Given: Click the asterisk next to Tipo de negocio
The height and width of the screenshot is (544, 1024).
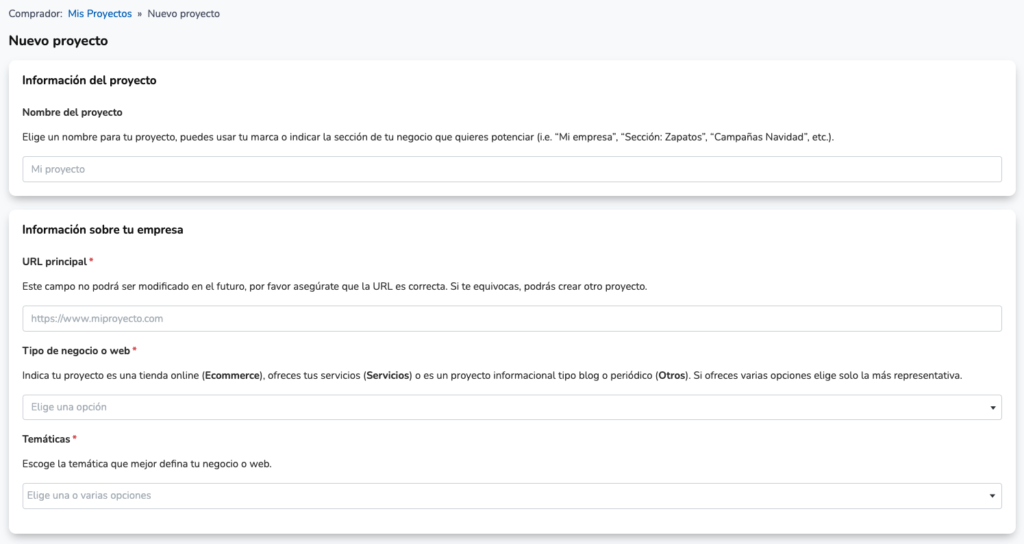Looking at the screenshot, I should [x=135, y=350].
